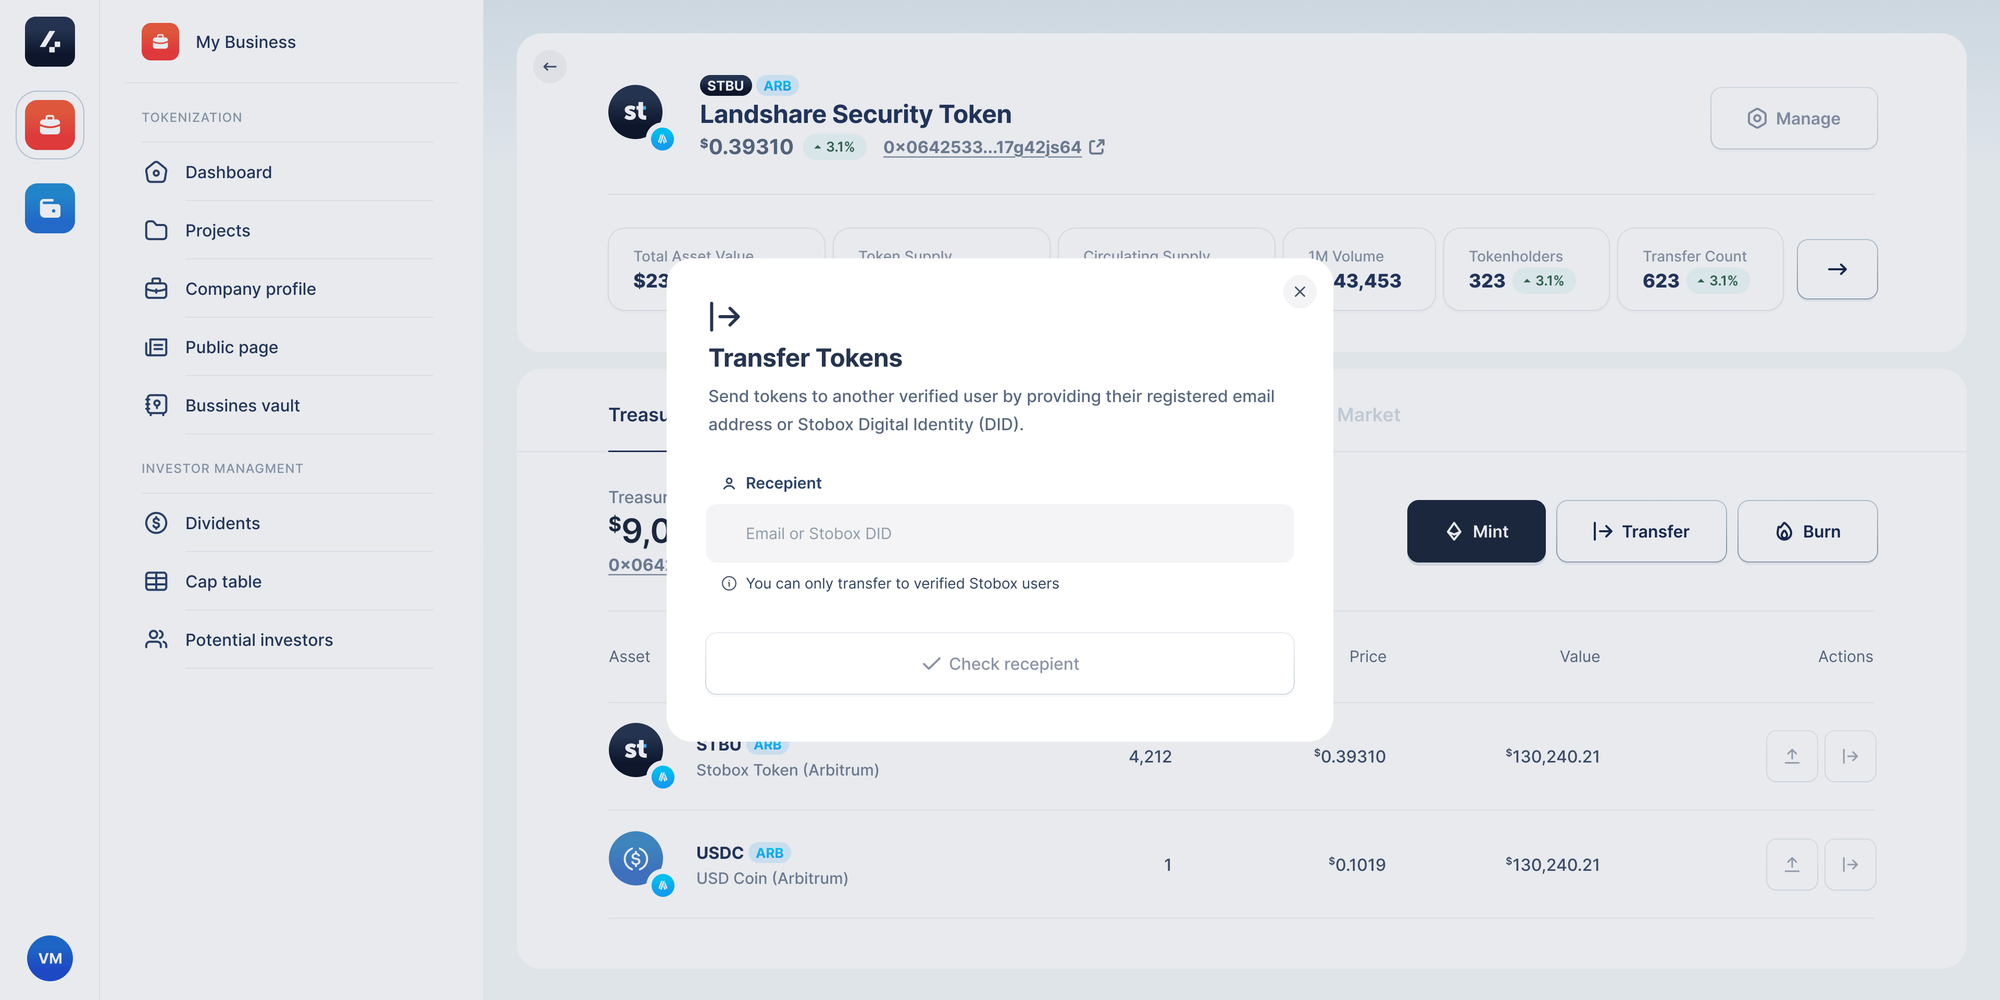The image size is (2000, 1000).
Task: Open contract address external link icon
Action: coord(1097,147)
